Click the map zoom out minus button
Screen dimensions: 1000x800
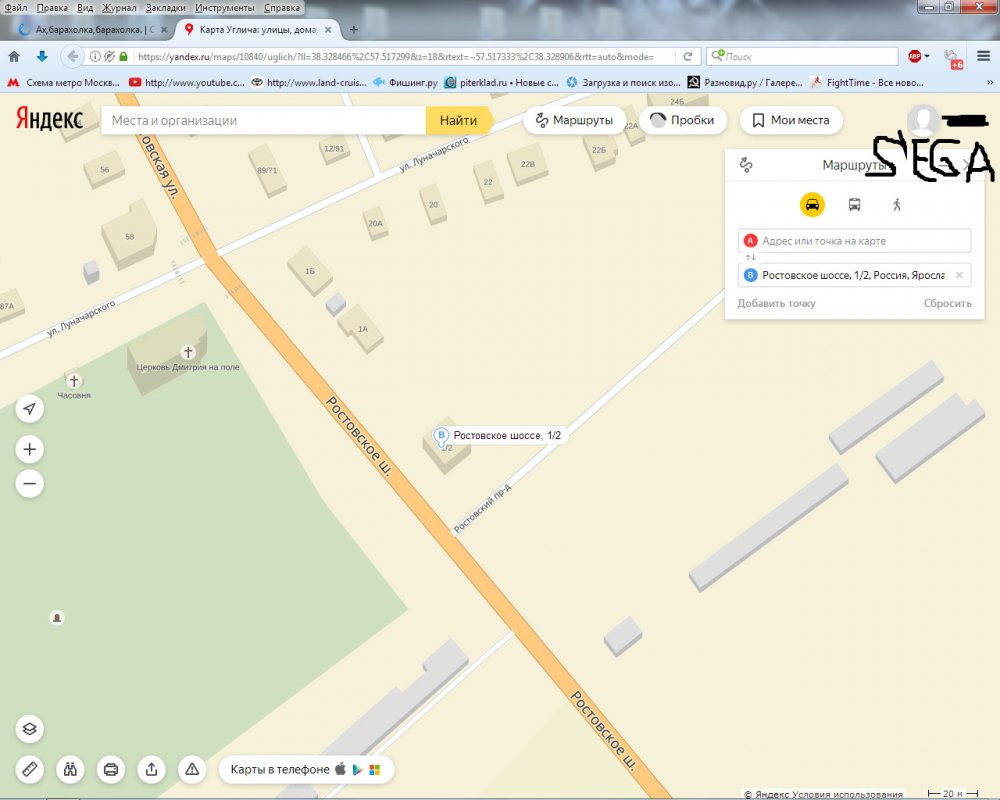tap(30, 484)
